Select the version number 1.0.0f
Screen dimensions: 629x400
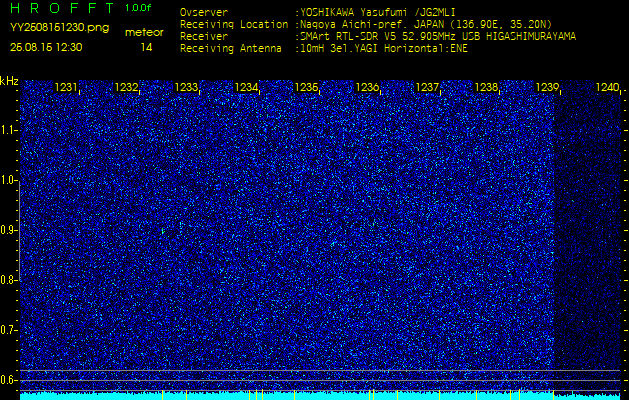pos(138,8)
